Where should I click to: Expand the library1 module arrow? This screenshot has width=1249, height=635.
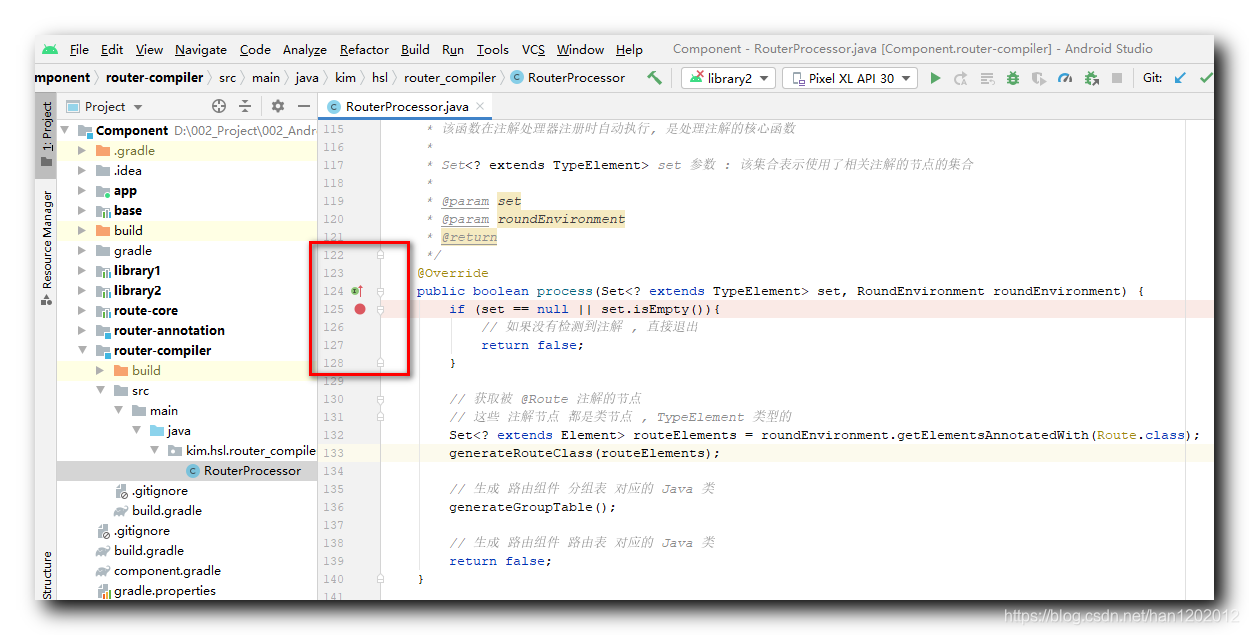click(x=83, y=271)
